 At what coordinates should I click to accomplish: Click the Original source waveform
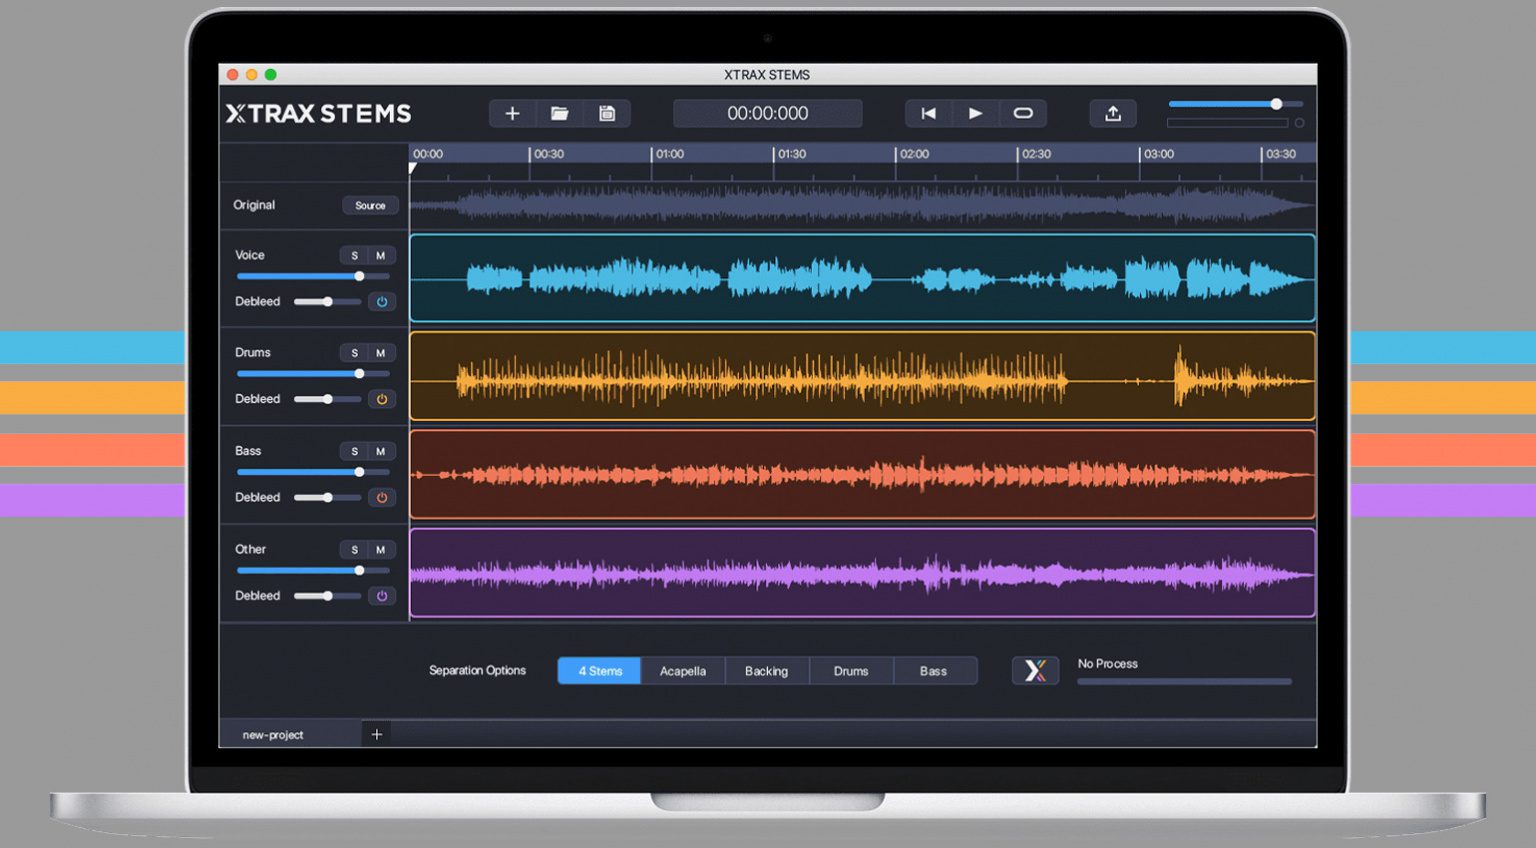coord(862,206)
